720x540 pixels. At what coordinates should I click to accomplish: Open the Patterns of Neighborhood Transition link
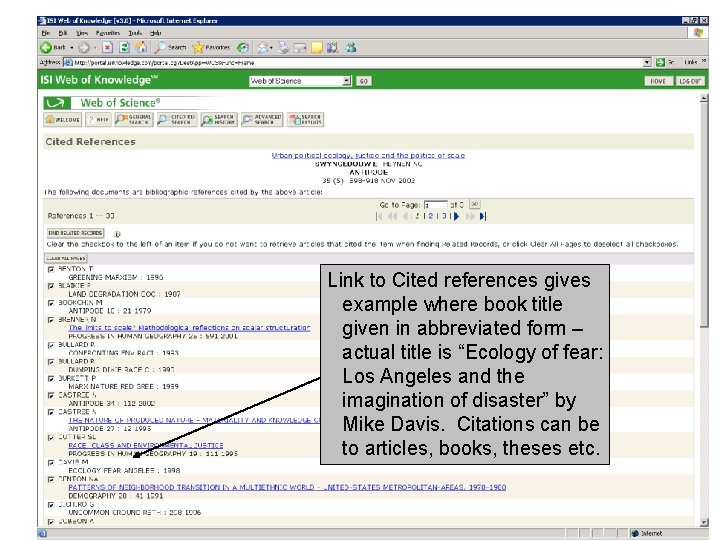tap(287, 487)
